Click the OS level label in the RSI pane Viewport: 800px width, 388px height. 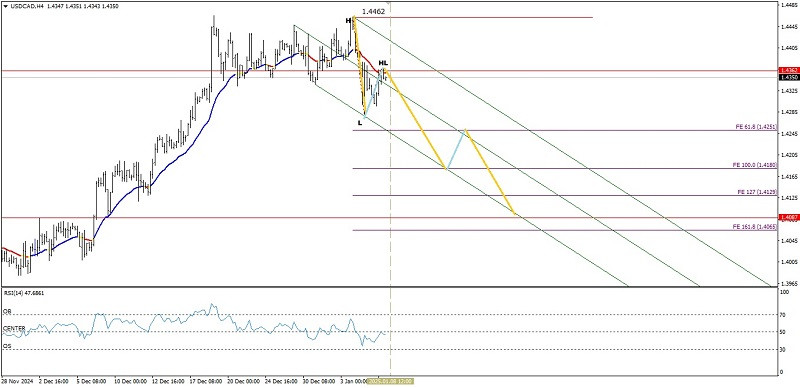(8, 346)
